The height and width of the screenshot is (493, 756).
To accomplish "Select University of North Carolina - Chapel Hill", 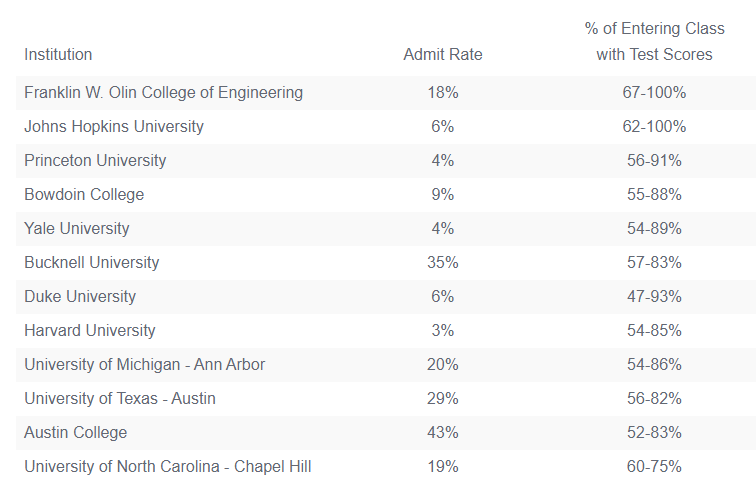I will 175,467.
